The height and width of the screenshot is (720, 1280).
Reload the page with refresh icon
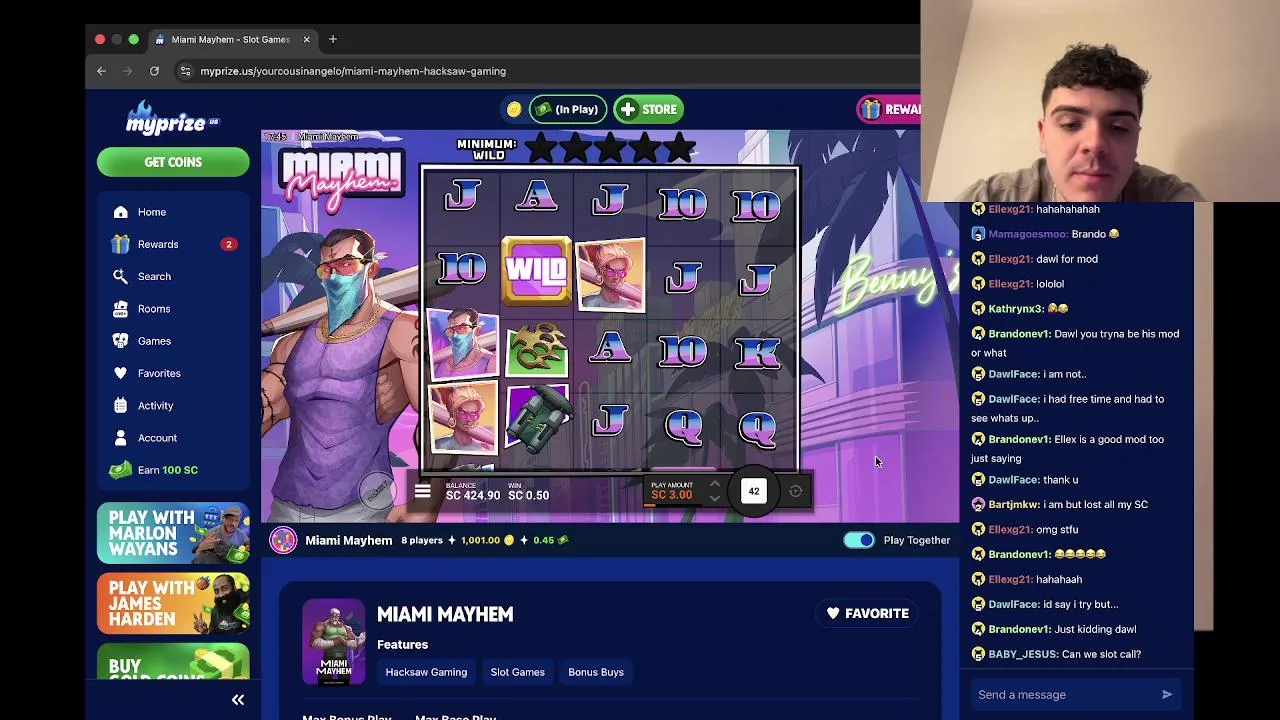click(154, 71)
